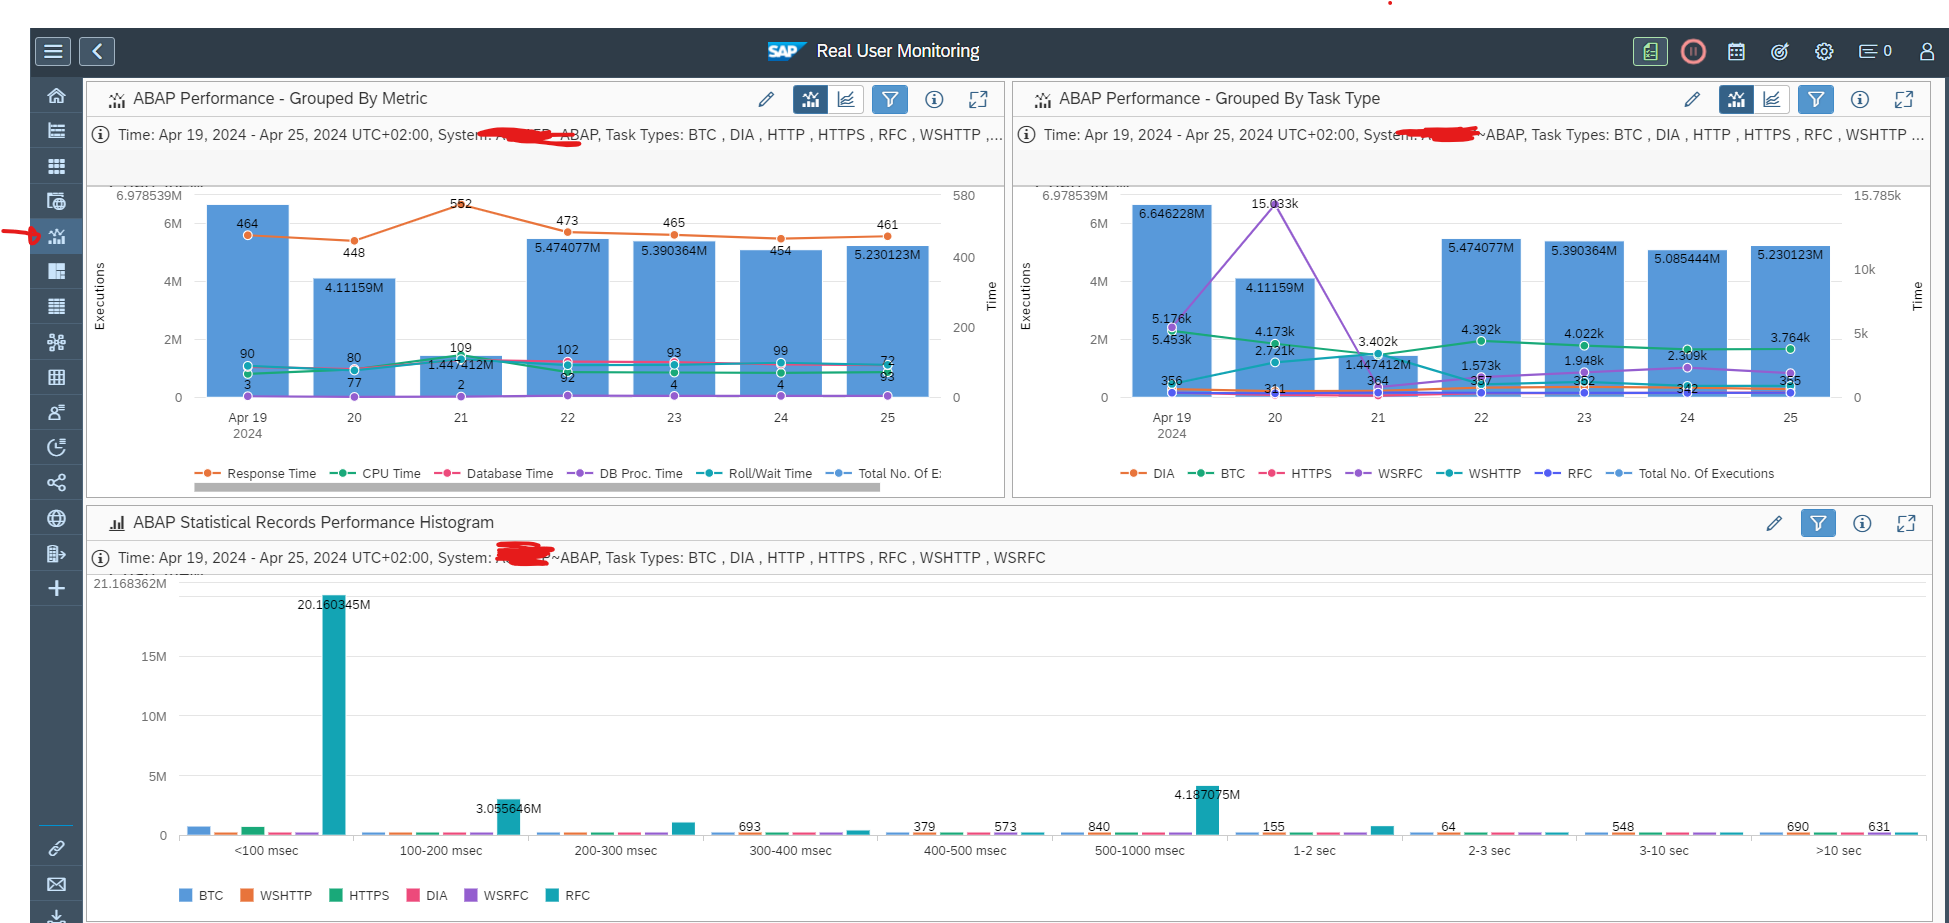Edit the Grouped By Task Type card

pyautogui.click(x=1692, y=99)
